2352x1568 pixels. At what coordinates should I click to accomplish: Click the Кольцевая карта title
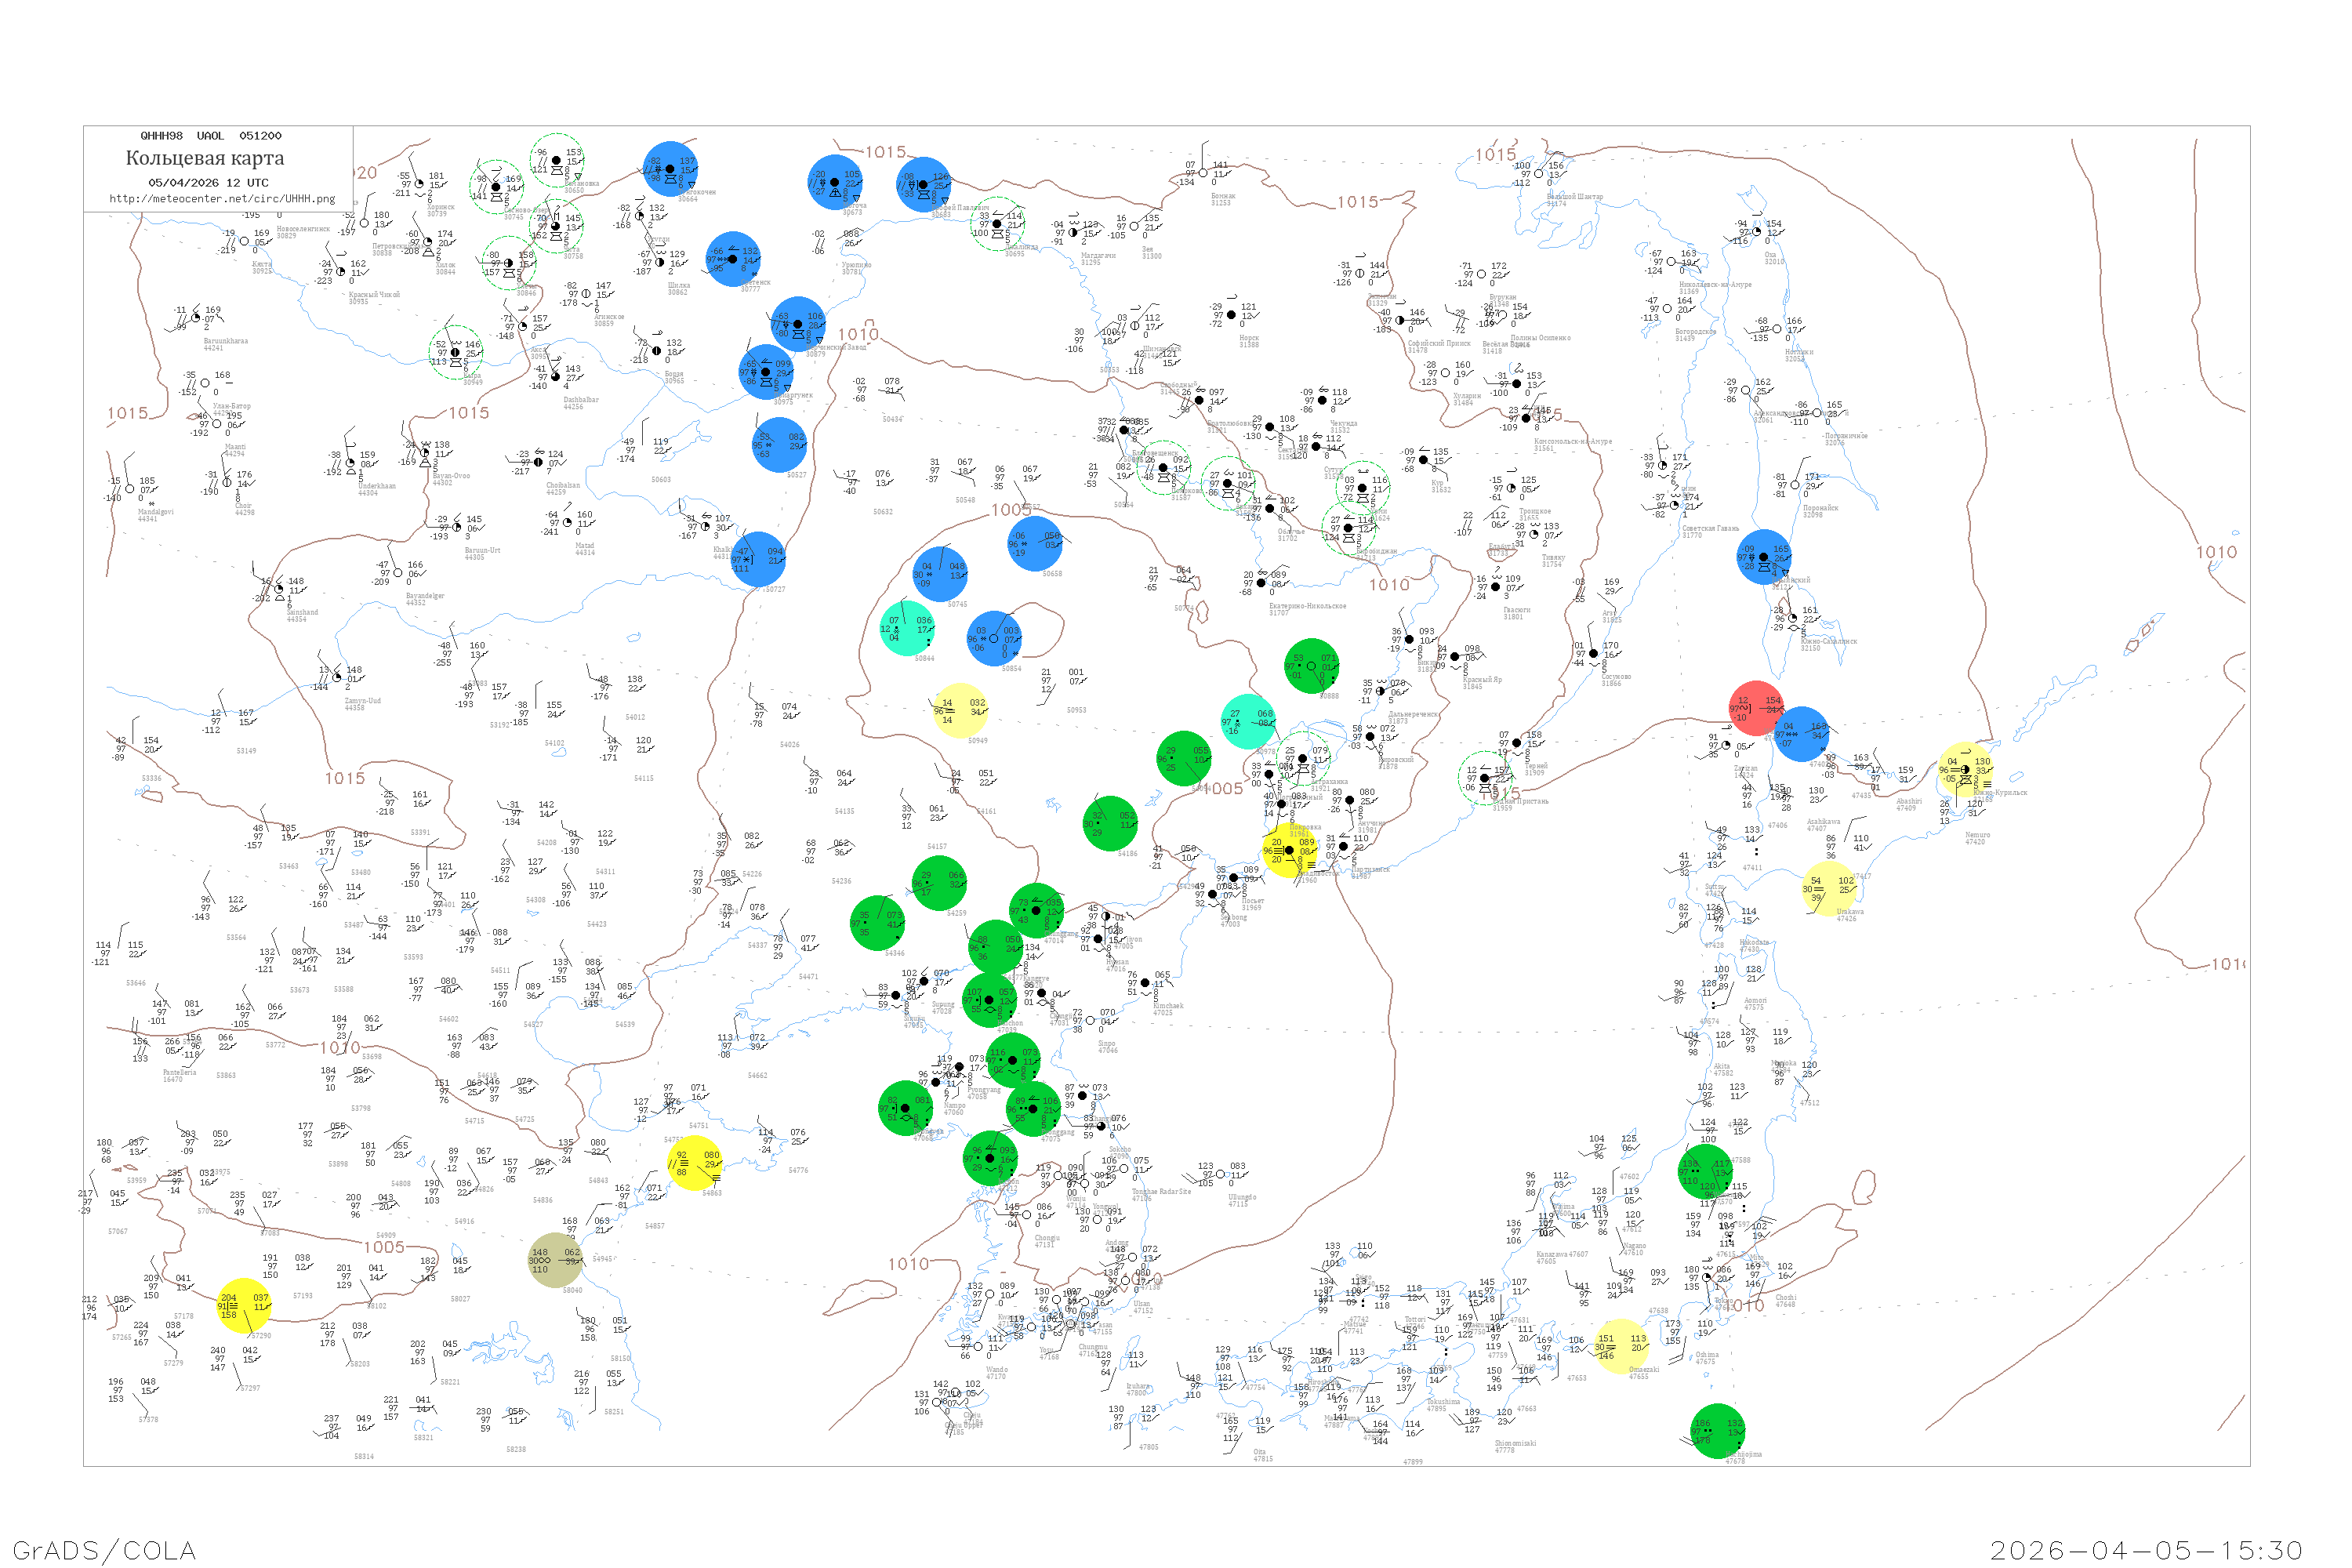click(205, 158)
